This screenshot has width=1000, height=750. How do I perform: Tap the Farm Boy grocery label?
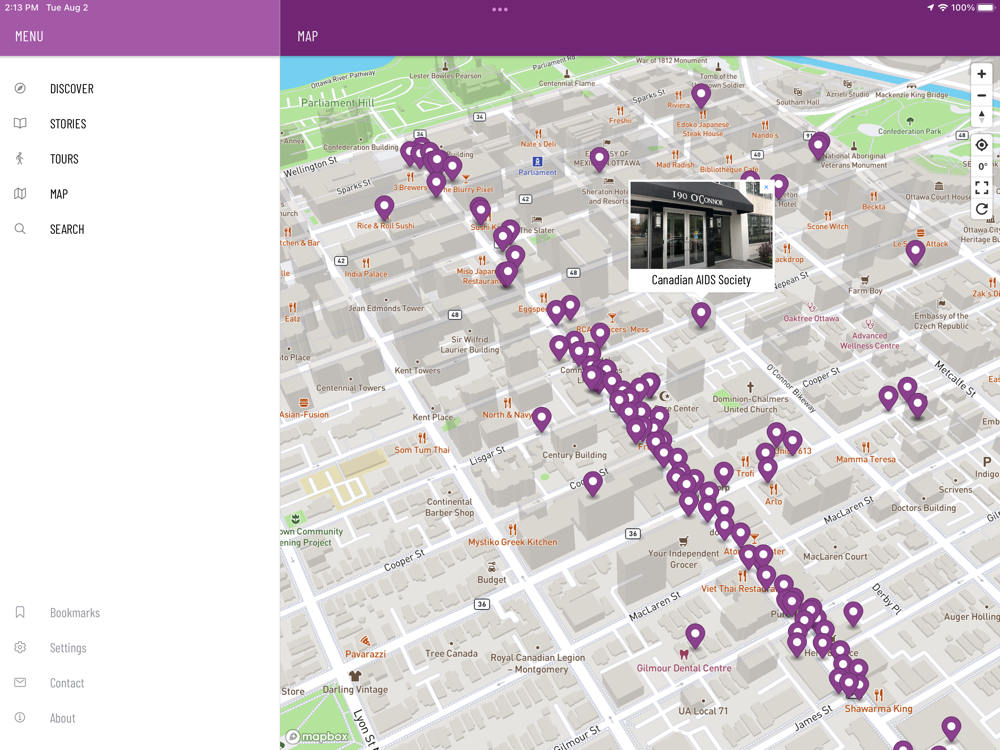point(865,291)
